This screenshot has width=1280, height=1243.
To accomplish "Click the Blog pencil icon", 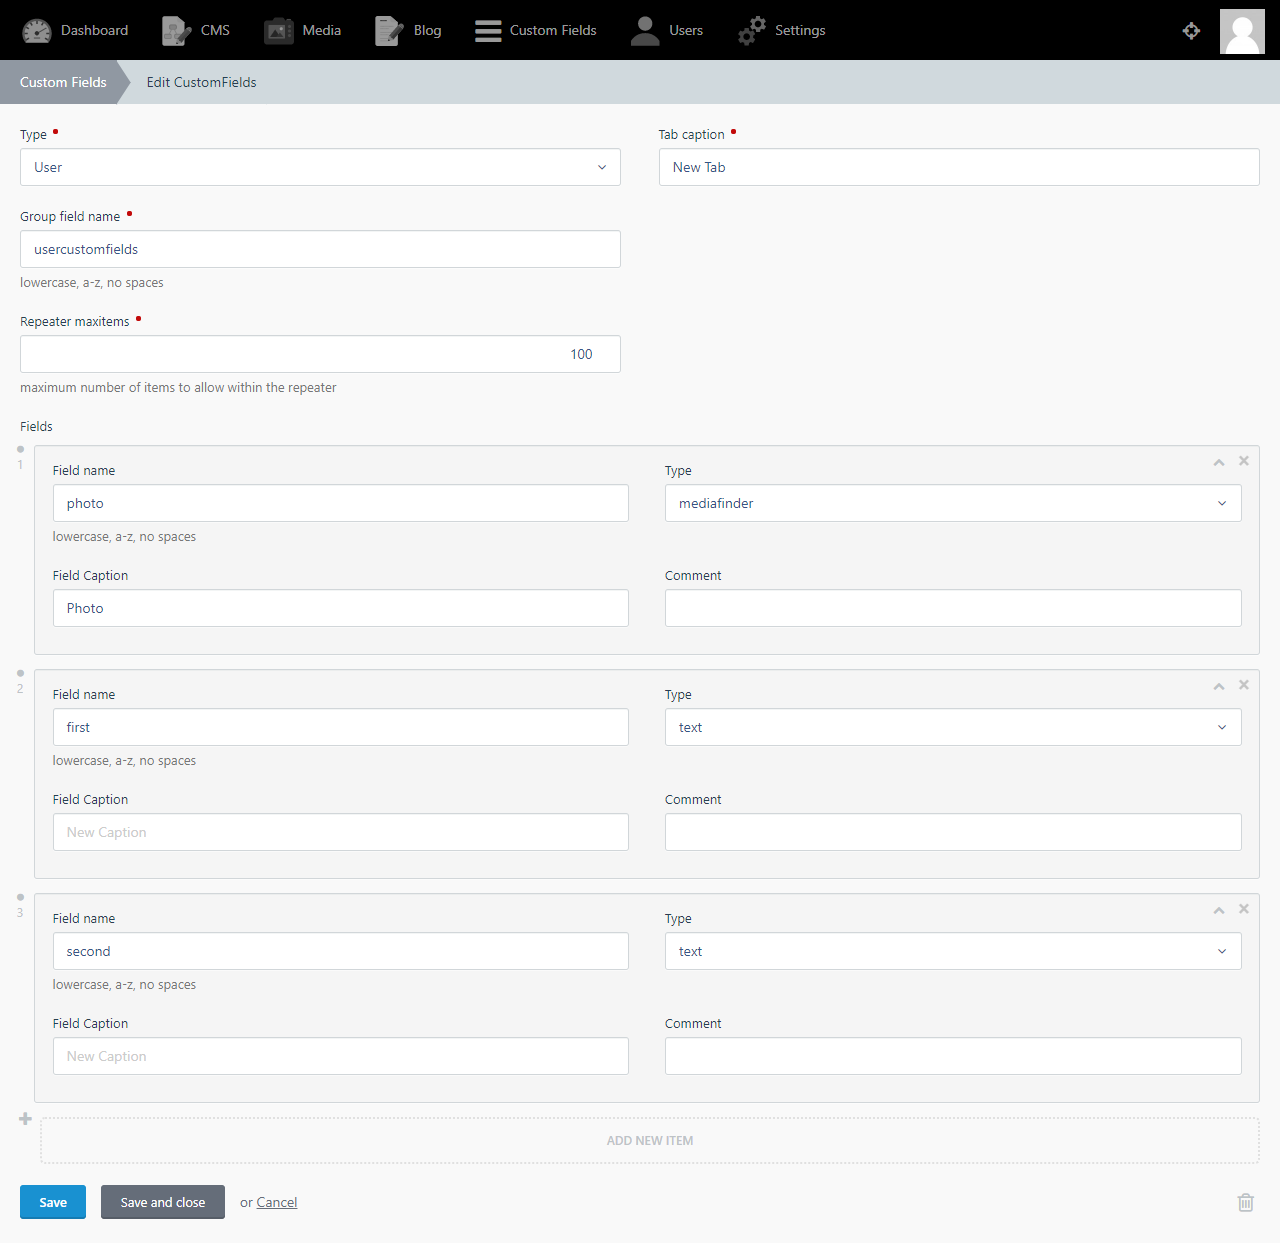I will pos(390,31).
